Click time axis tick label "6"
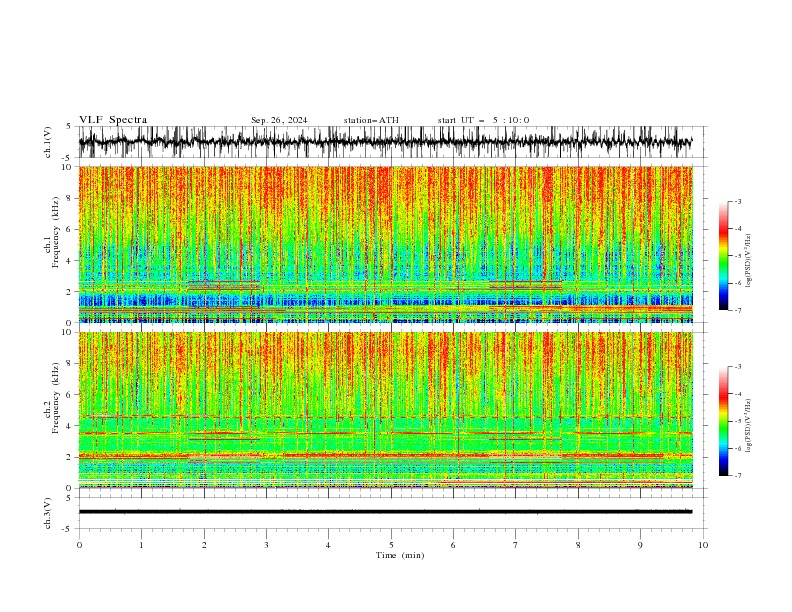 (x=453, y=545)
